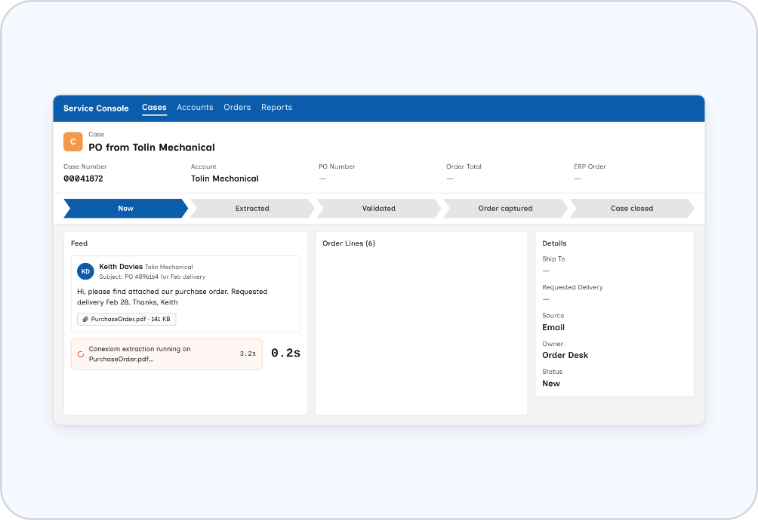Viewport: 758px width, 520px height.
Task: Open PurchaseOrder.pdf attachment
Action: pos(127,319)
